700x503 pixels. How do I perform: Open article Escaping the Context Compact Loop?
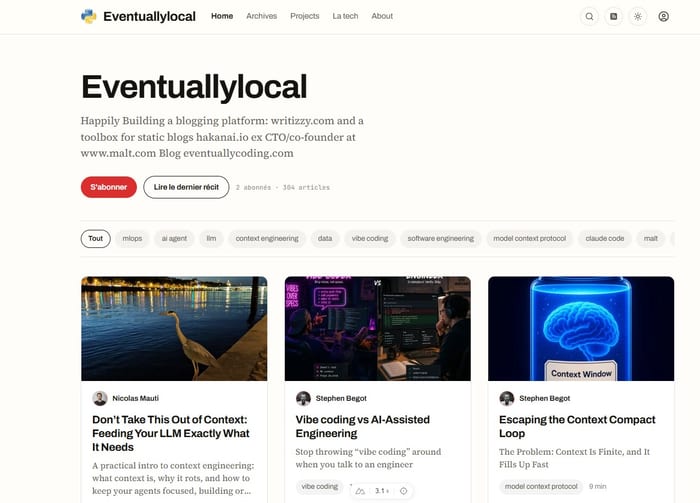(x=577, y=426)
